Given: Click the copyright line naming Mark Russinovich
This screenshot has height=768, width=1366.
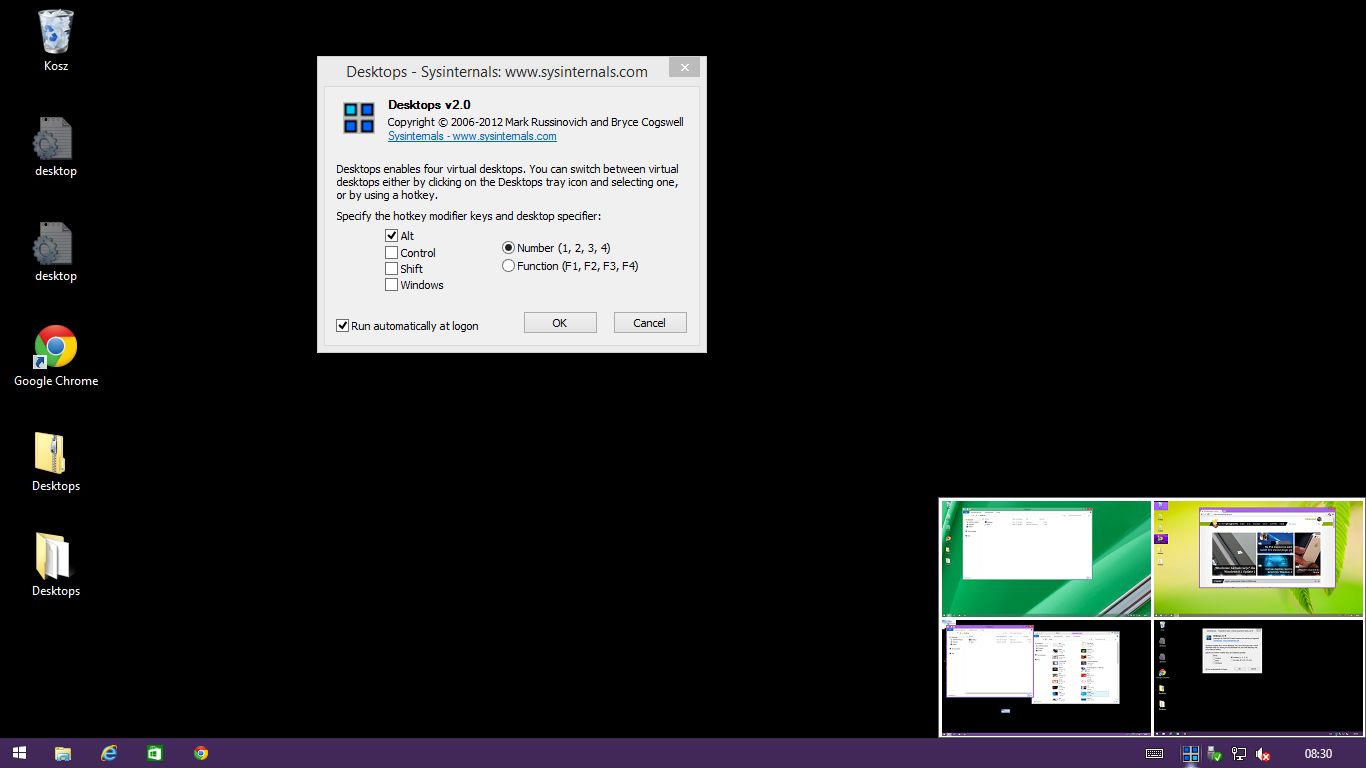Looking at the screenshot, I should pyautogui.click(x=536, y=122).
